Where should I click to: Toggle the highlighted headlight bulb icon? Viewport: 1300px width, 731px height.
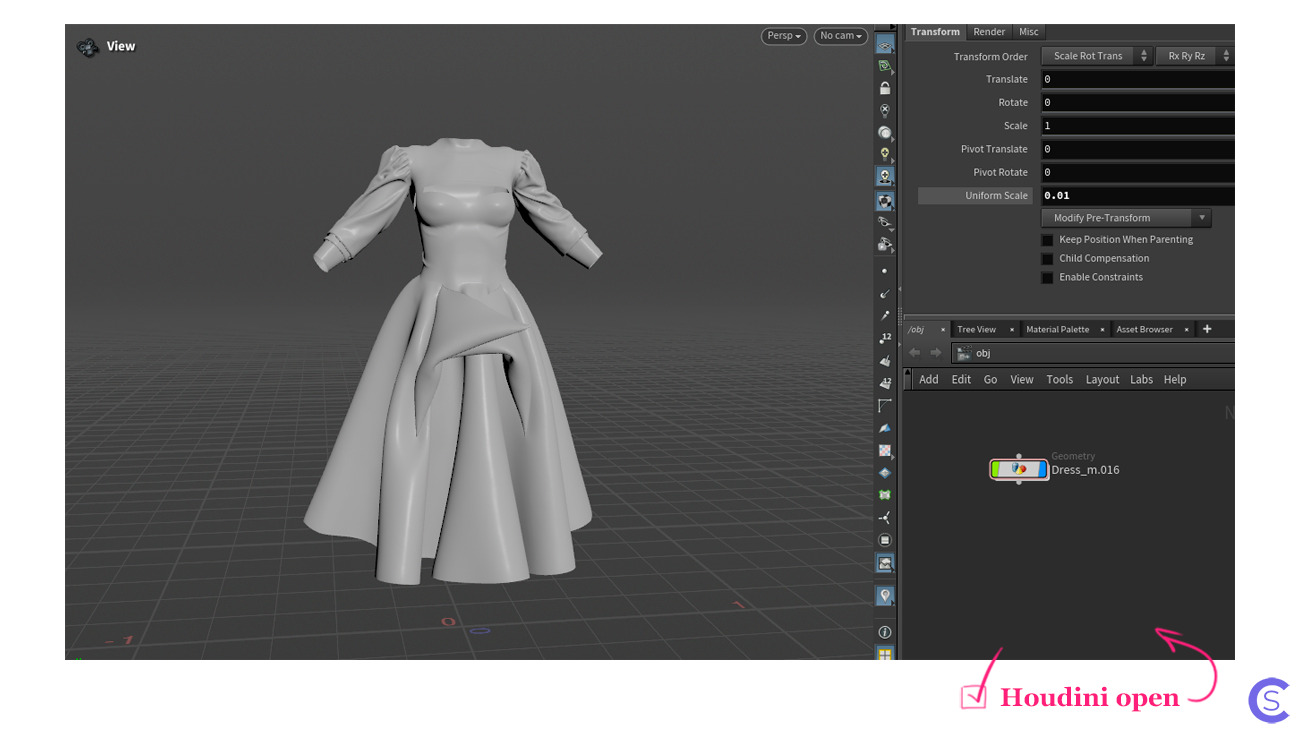[885, 176]
